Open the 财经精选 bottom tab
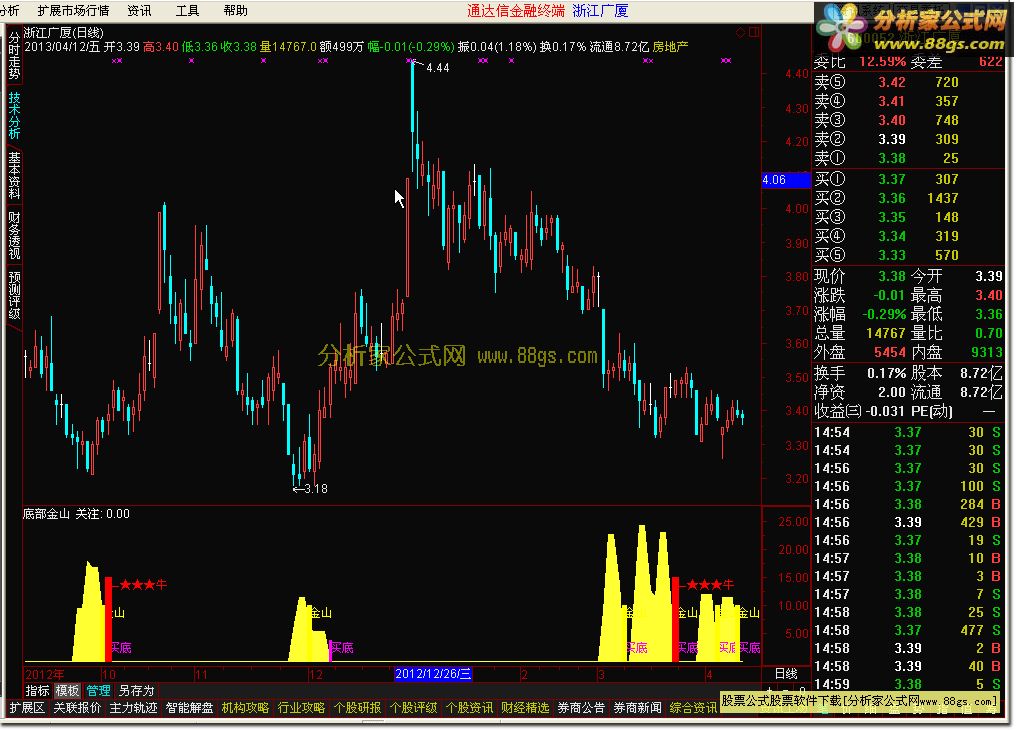The height and width of the screenshot is (730, 1016). click(525, 707)
